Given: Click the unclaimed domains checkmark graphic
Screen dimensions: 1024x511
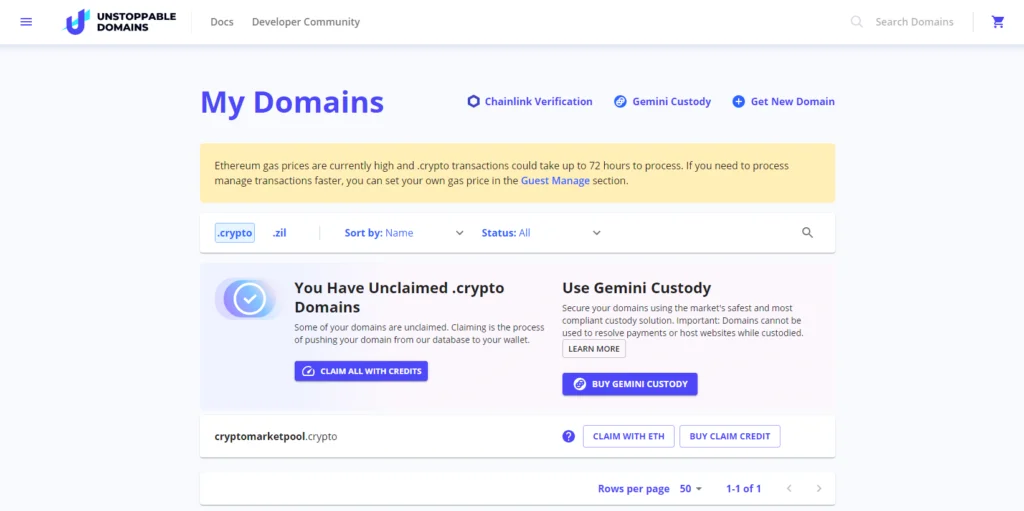Looking at the screenshot, I should pos(246,299).
